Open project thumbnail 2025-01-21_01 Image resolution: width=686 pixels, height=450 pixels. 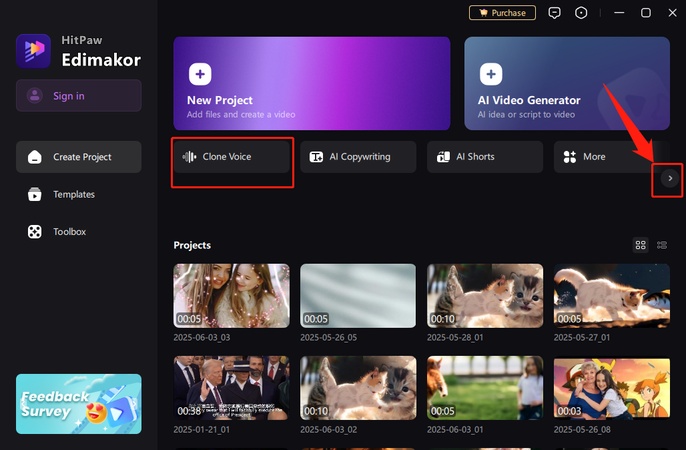(x=231, y=387)
